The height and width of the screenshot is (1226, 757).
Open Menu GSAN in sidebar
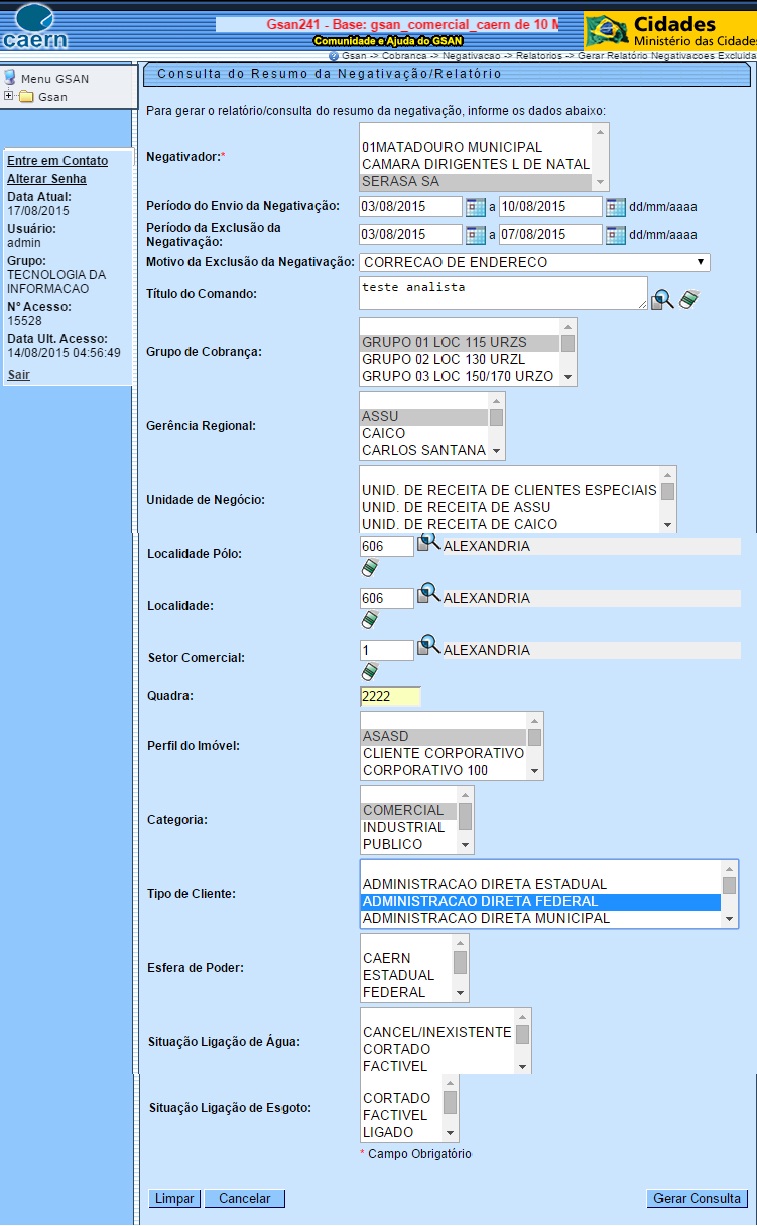click(54, 79)
